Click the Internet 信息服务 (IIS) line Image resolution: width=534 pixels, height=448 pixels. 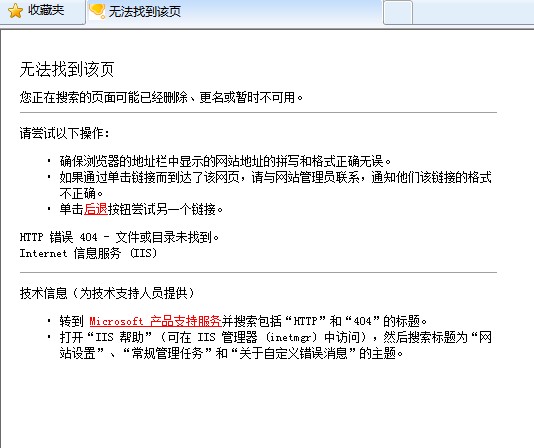[x=88, y=253]
